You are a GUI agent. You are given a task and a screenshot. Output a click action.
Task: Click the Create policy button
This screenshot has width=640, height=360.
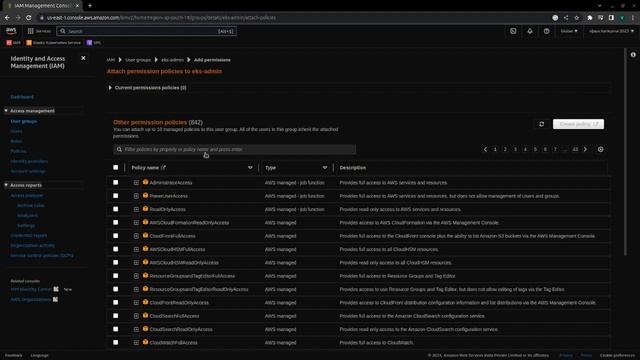pyautogui.click(x=578, y=124)
